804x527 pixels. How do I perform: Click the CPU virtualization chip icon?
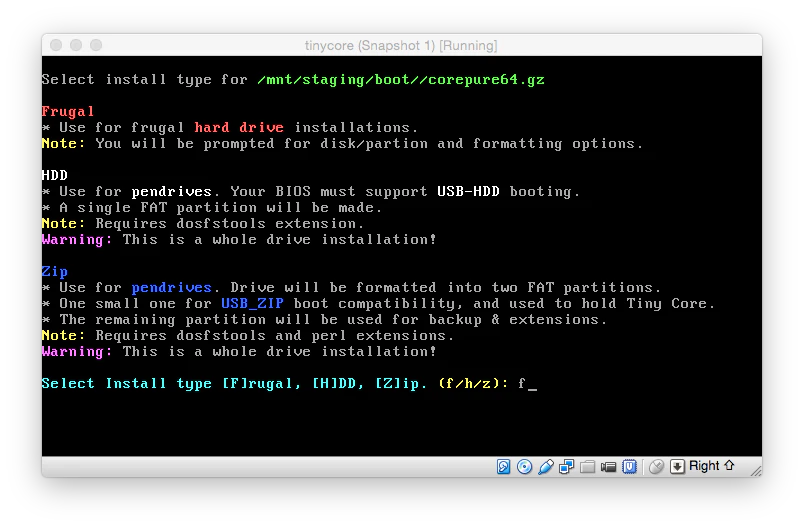pos(629,467)
